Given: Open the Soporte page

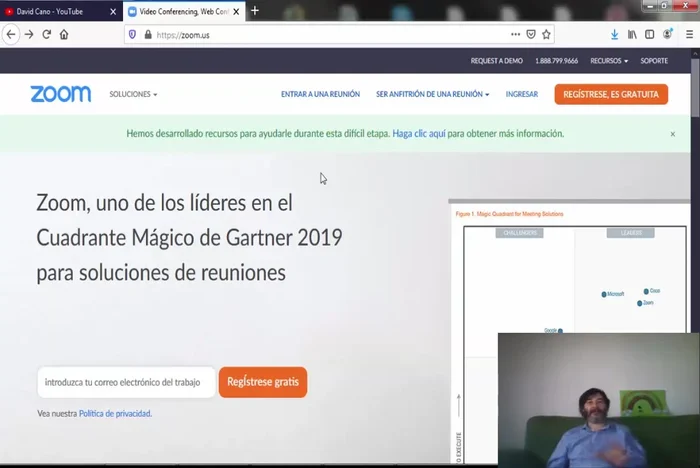Looking at the screenshot, I should pos(654,61).
